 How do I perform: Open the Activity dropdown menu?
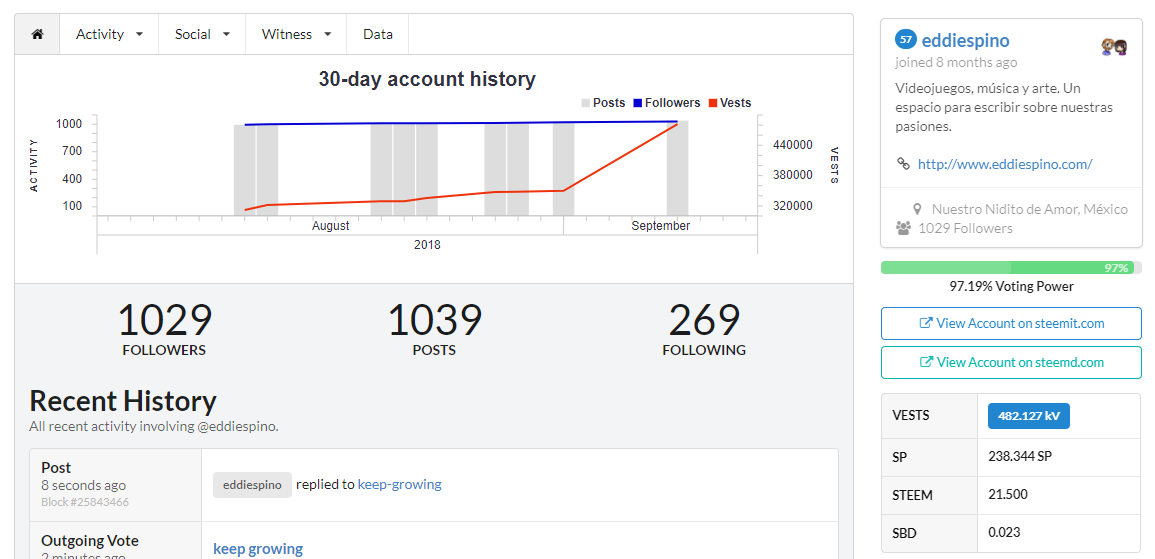(109, 34)
